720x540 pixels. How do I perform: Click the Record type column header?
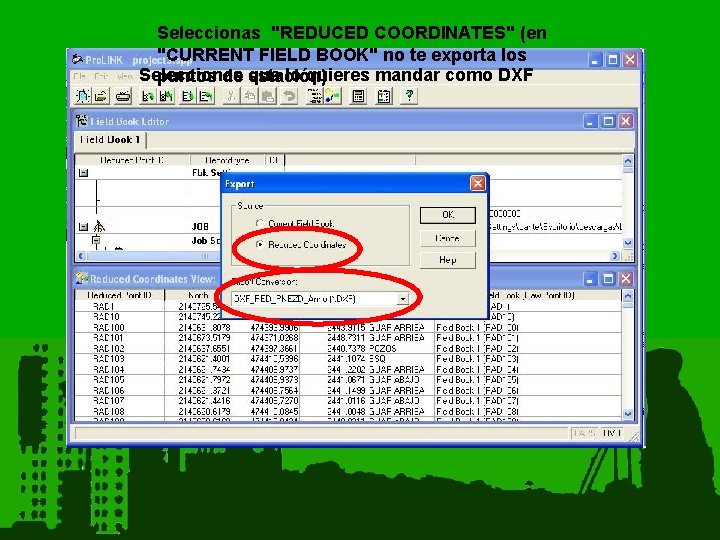(227, 160)
